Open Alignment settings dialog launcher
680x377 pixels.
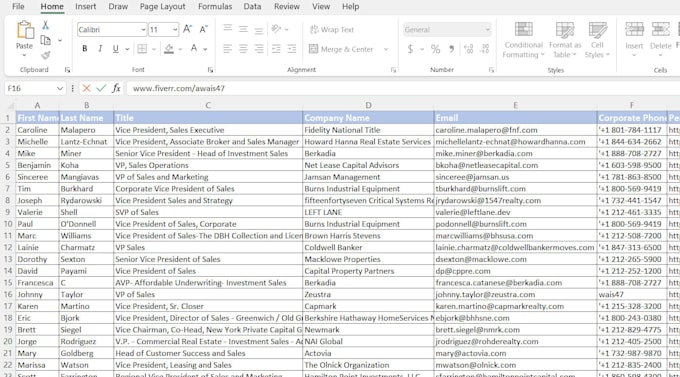393,69
